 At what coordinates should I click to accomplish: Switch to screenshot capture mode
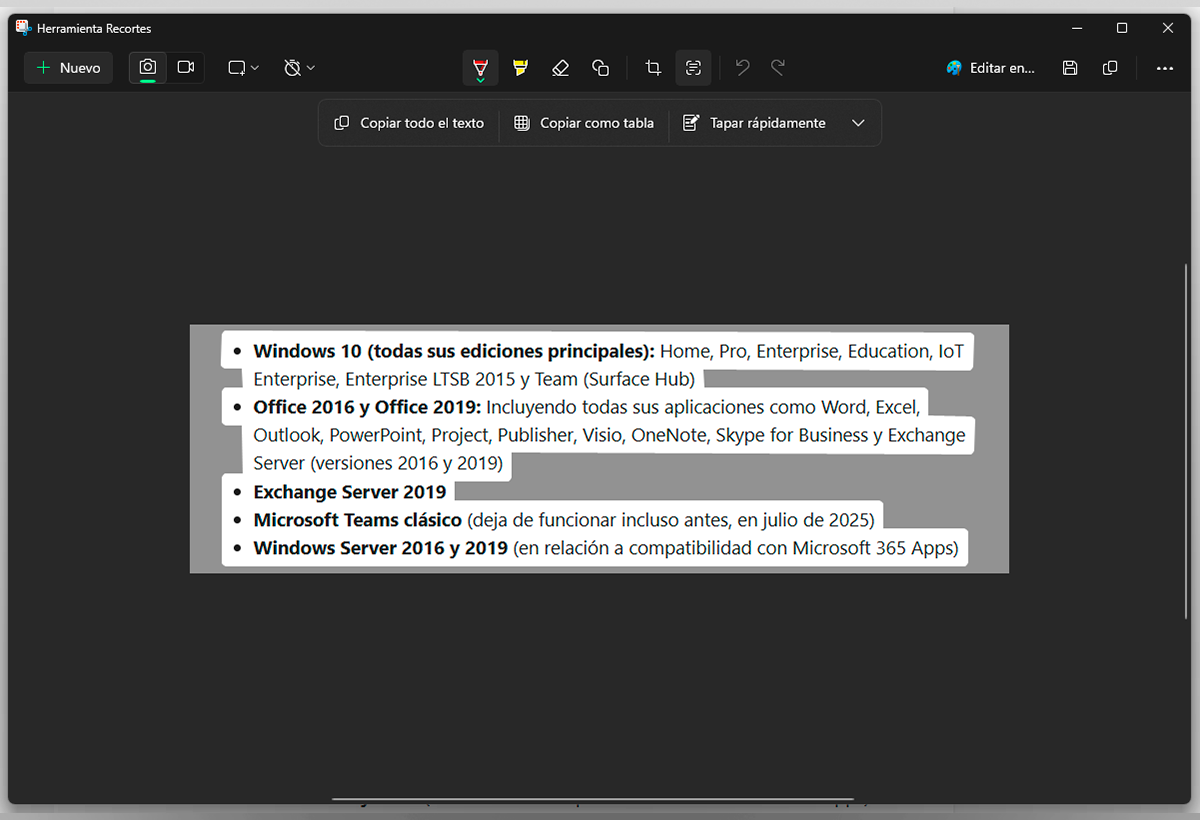(x=148, y=68)
